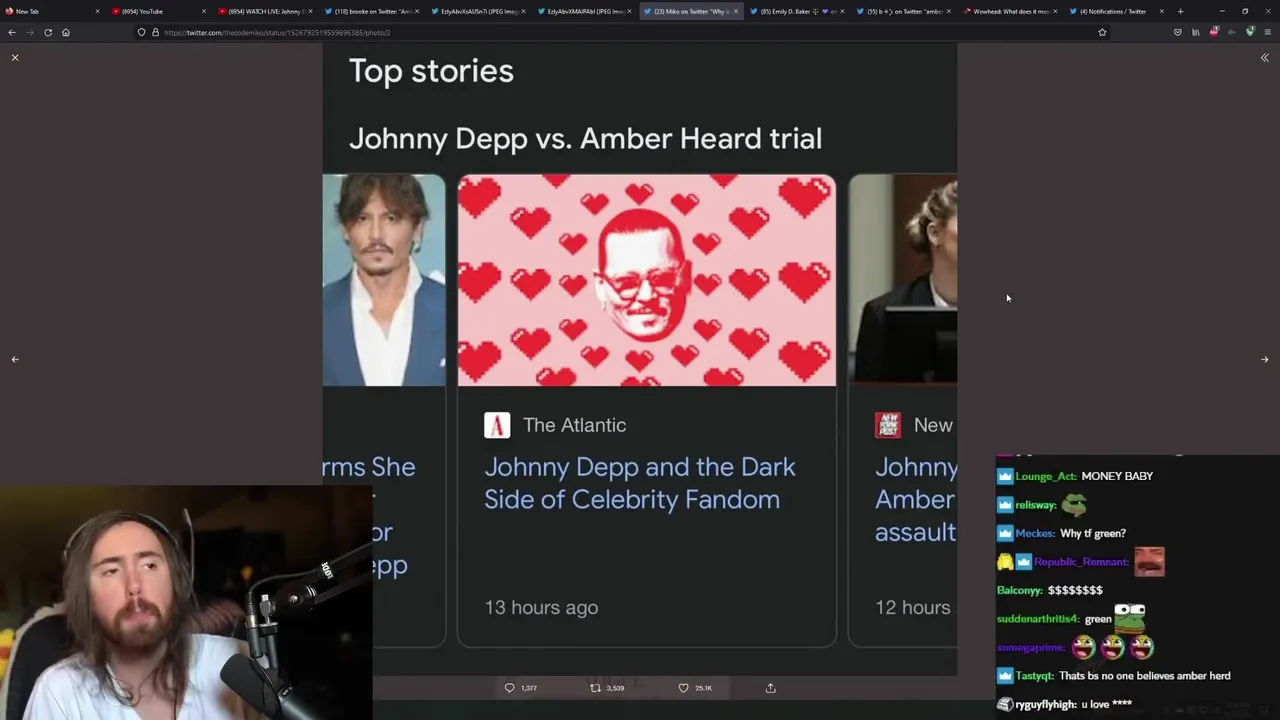Click chat username relisway

1035,505
